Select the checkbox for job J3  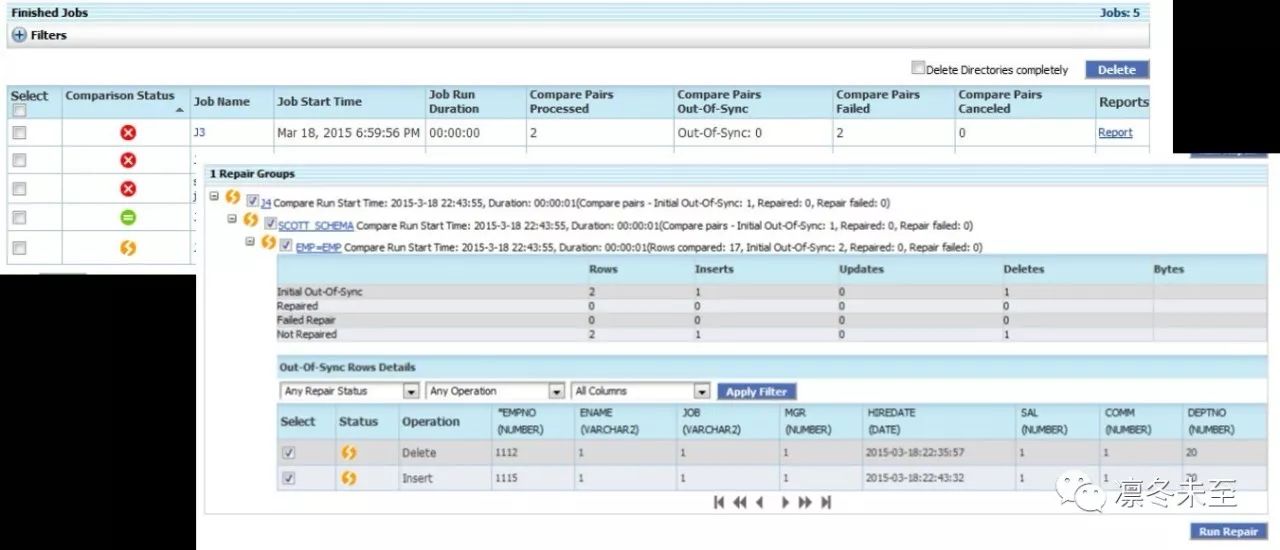[19, 132]
